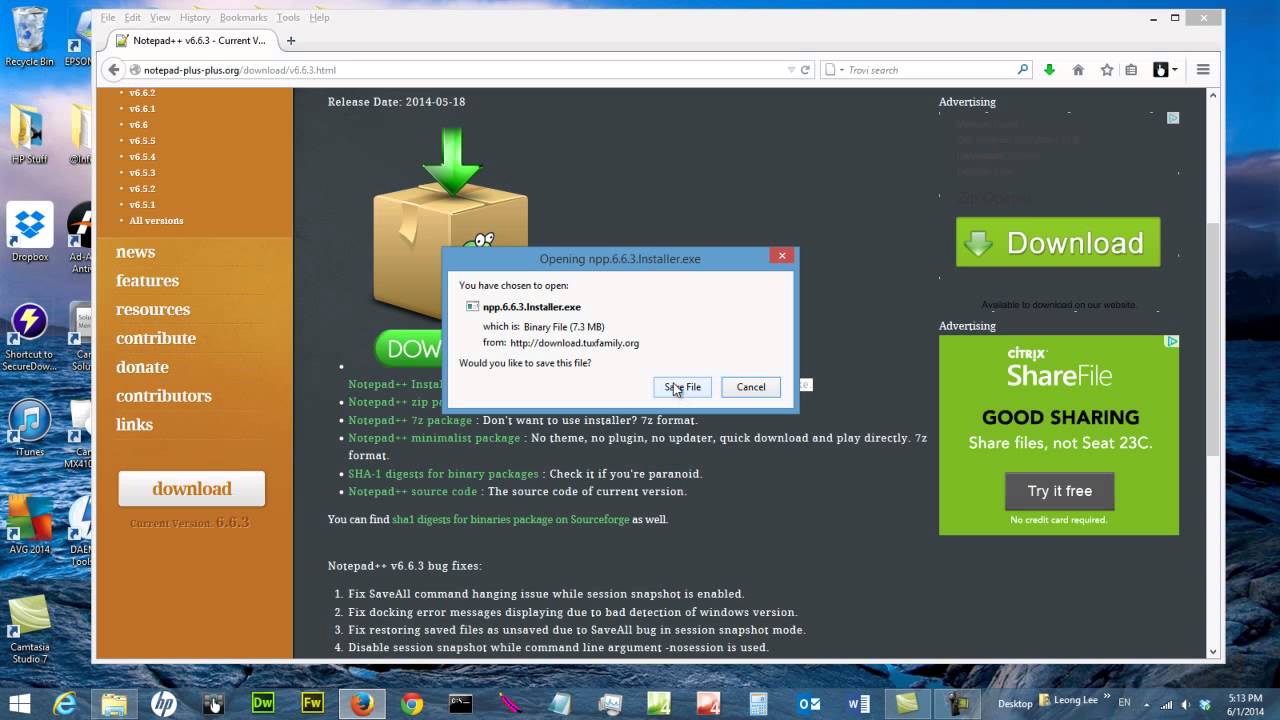Viewport: 1280px width, 720px height.
Task: Bookmark this page with the star icon
Action: coord(1107,70)
